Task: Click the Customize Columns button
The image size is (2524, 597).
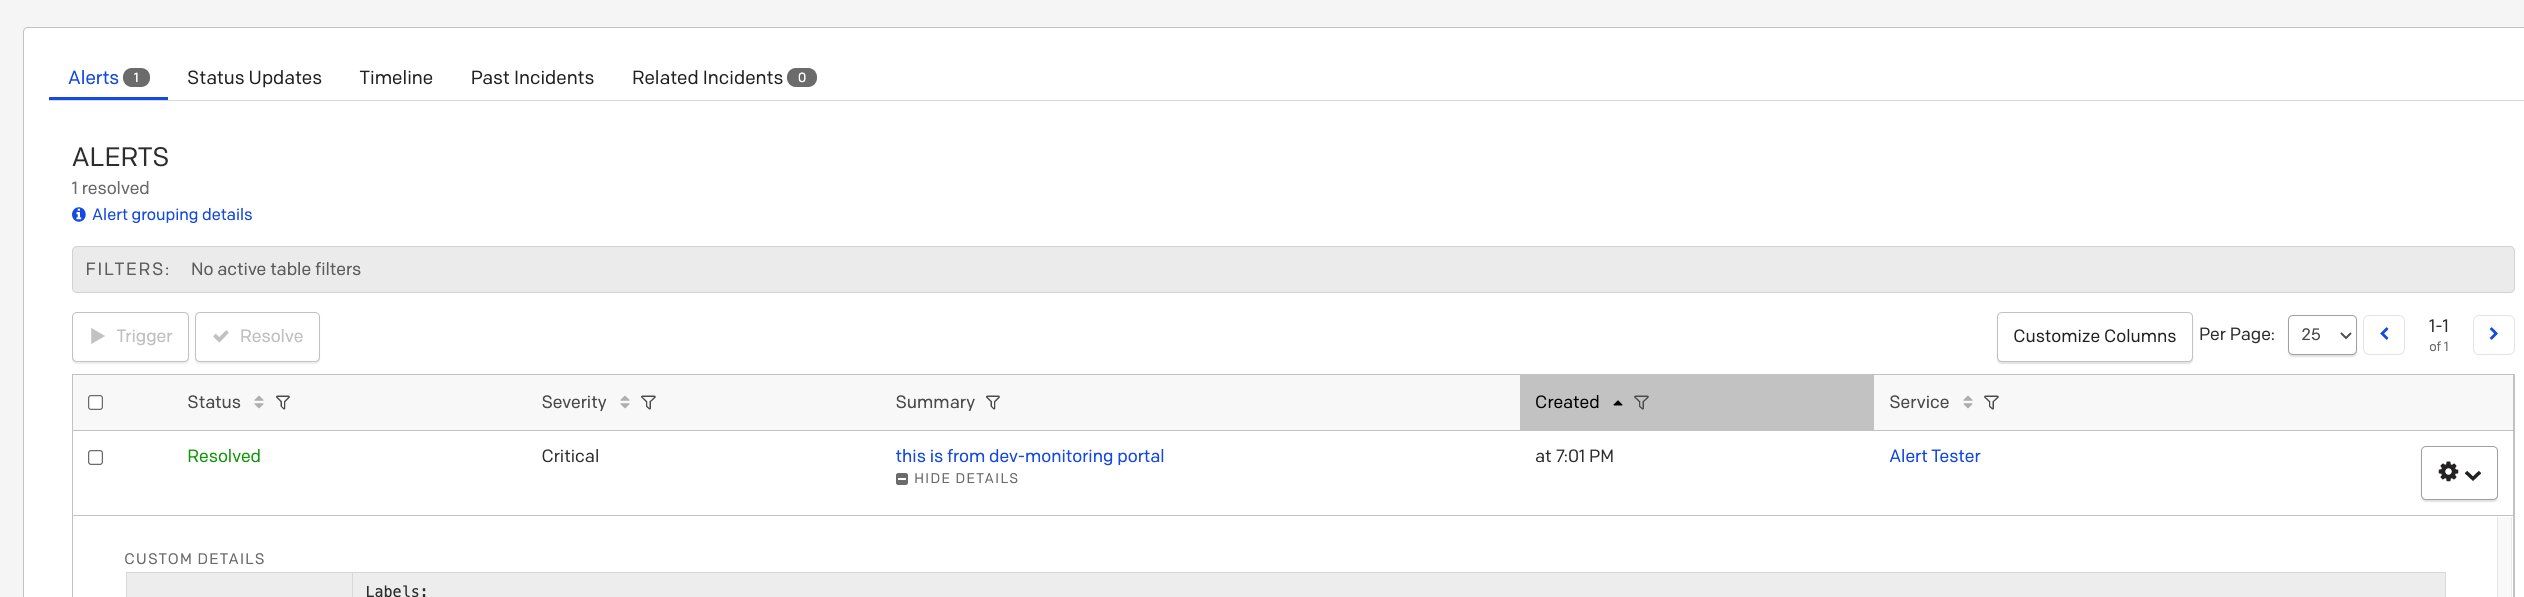Action: pos(2092,336)
